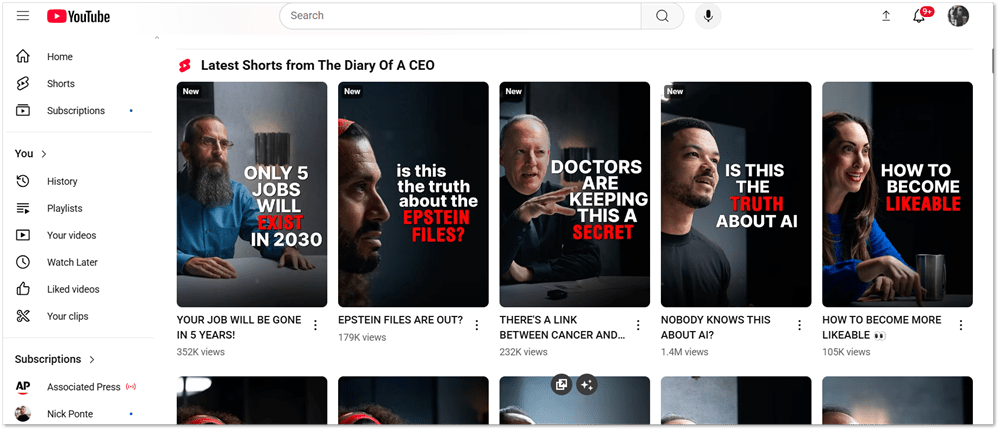Play the 'Only 5 jobs will exist' short
Image resolution: width=998 pixels, height=429 pixels.
[x=252, y=194]
